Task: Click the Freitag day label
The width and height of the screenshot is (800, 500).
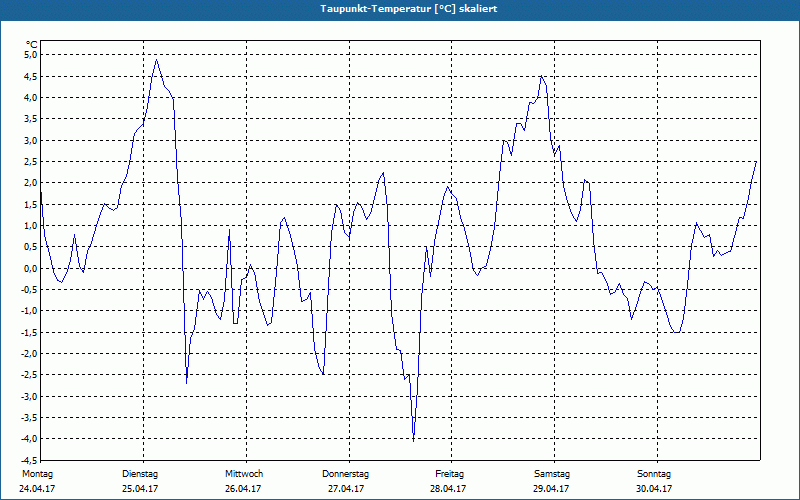Action: pos(449,474)
